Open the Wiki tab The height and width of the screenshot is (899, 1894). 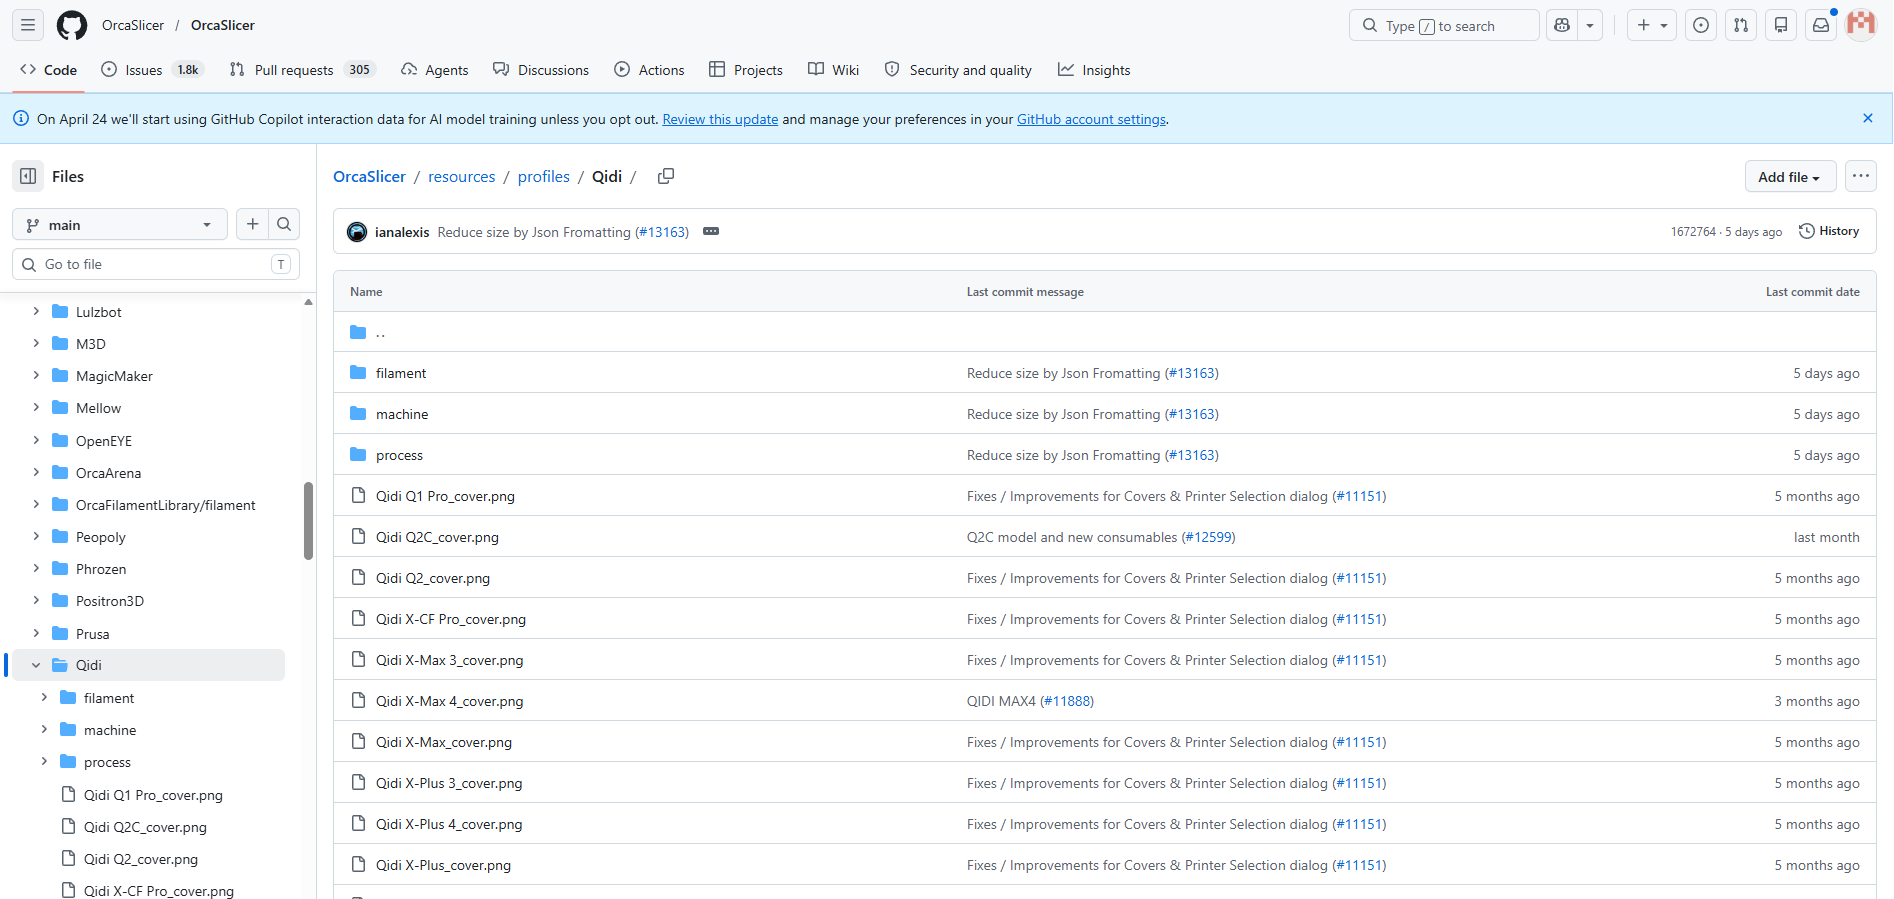point(834,70)
